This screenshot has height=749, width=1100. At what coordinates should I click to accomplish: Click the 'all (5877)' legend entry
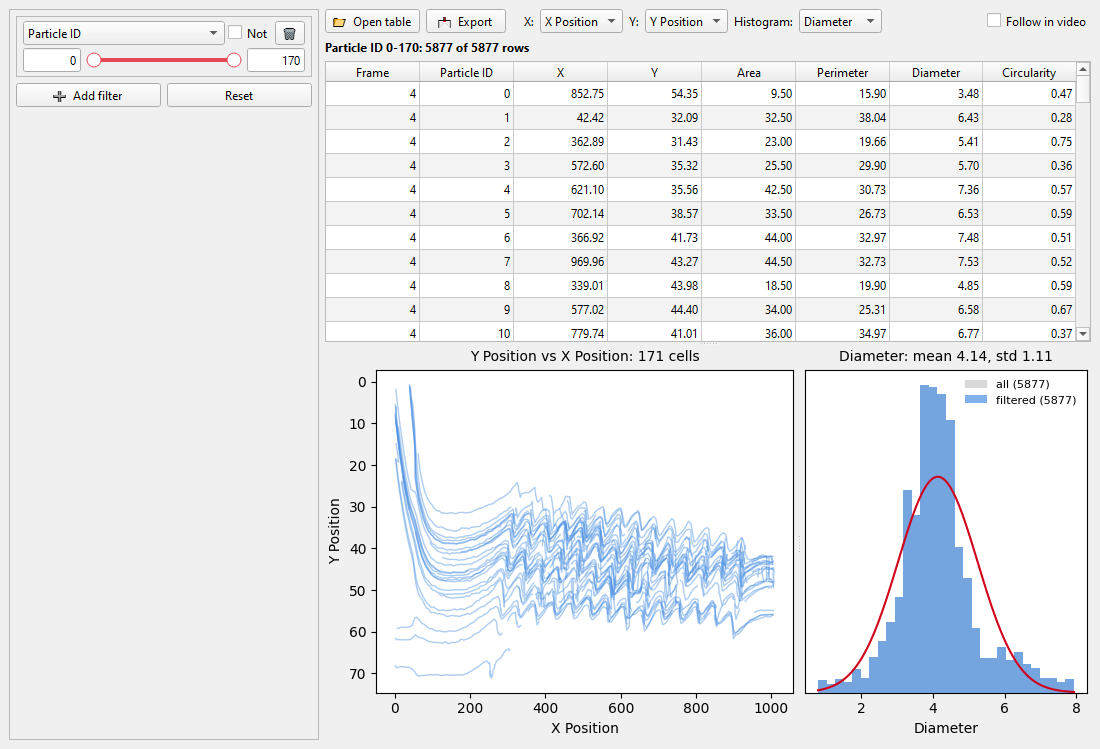1007,384
